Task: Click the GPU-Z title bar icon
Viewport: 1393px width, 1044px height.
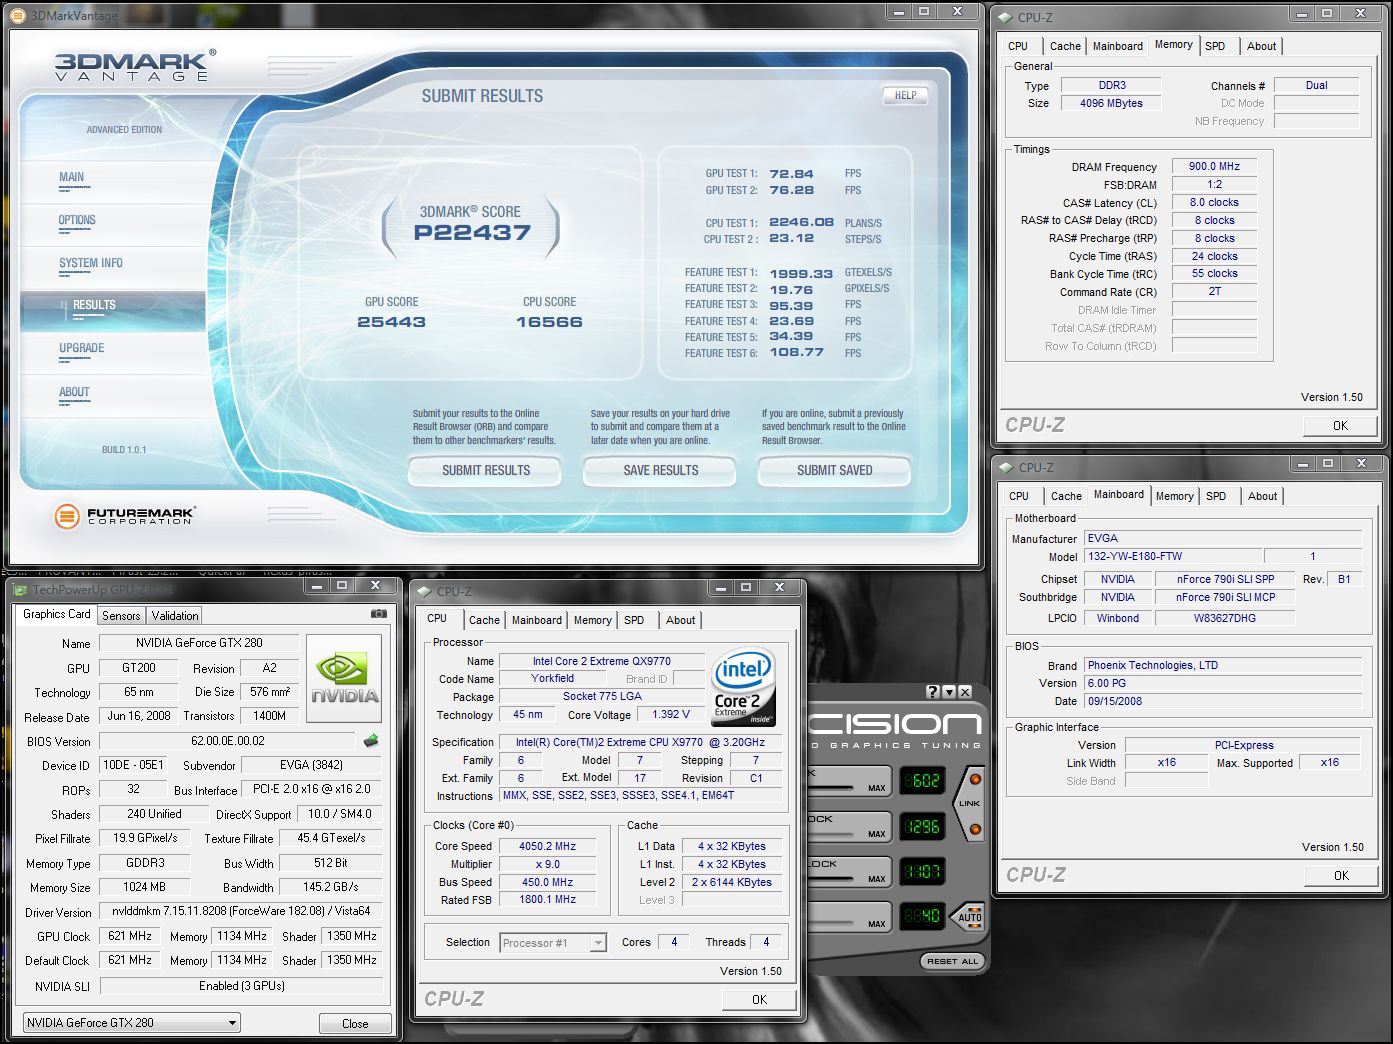Action: click(x=21, y=590)
